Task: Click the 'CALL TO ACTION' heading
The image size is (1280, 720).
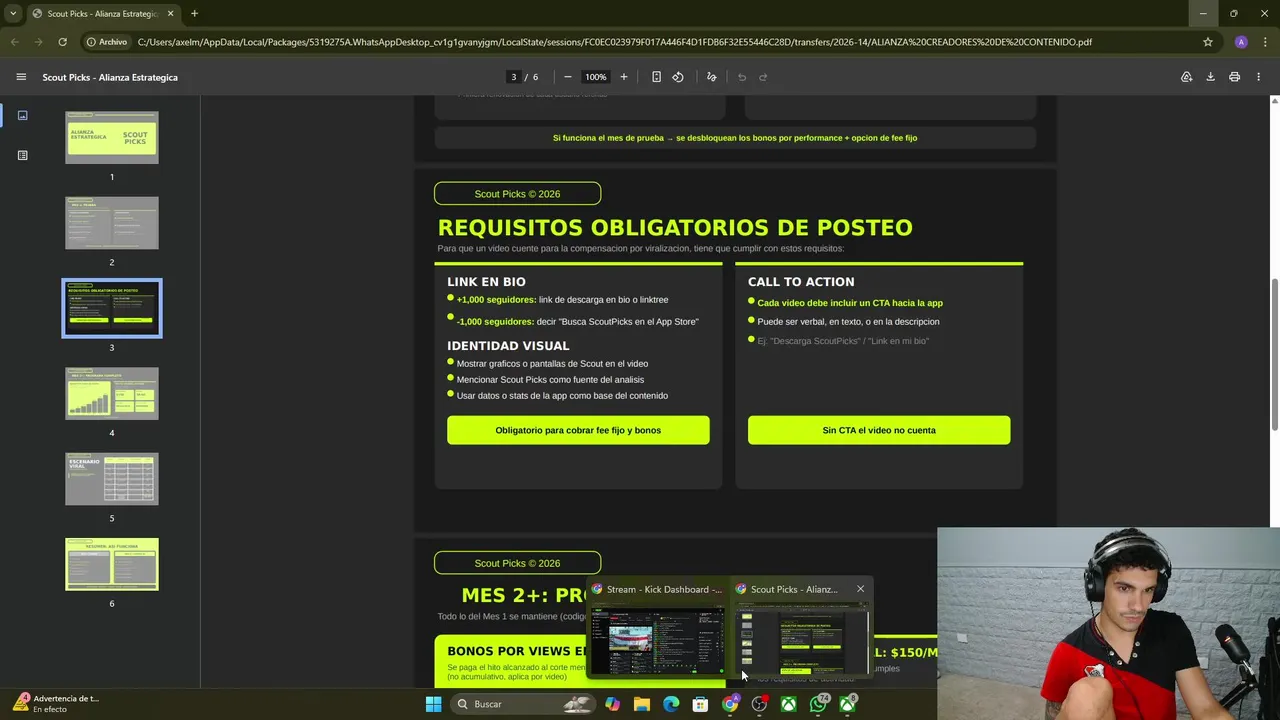Action: [801, 282]
